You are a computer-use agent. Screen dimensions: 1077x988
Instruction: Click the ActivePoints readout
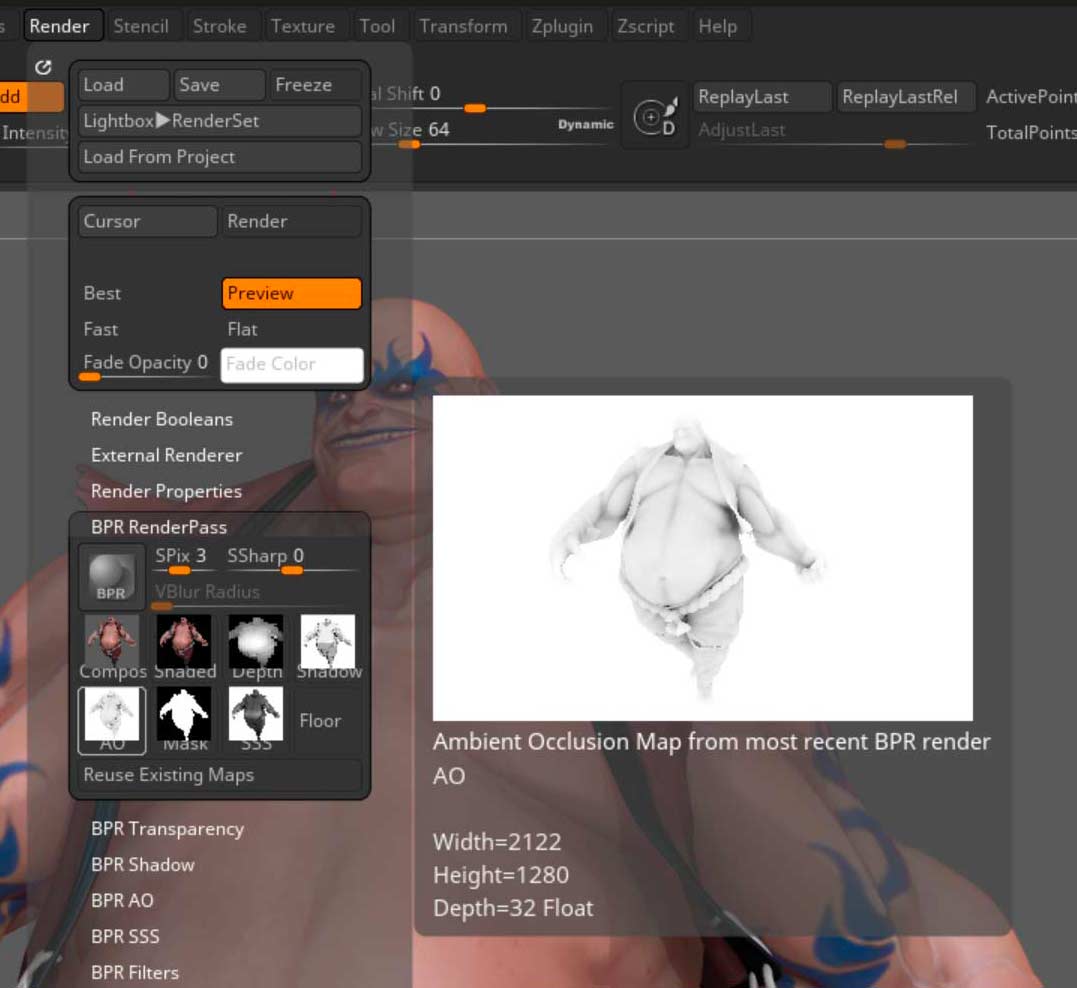tap(1031, 97)
